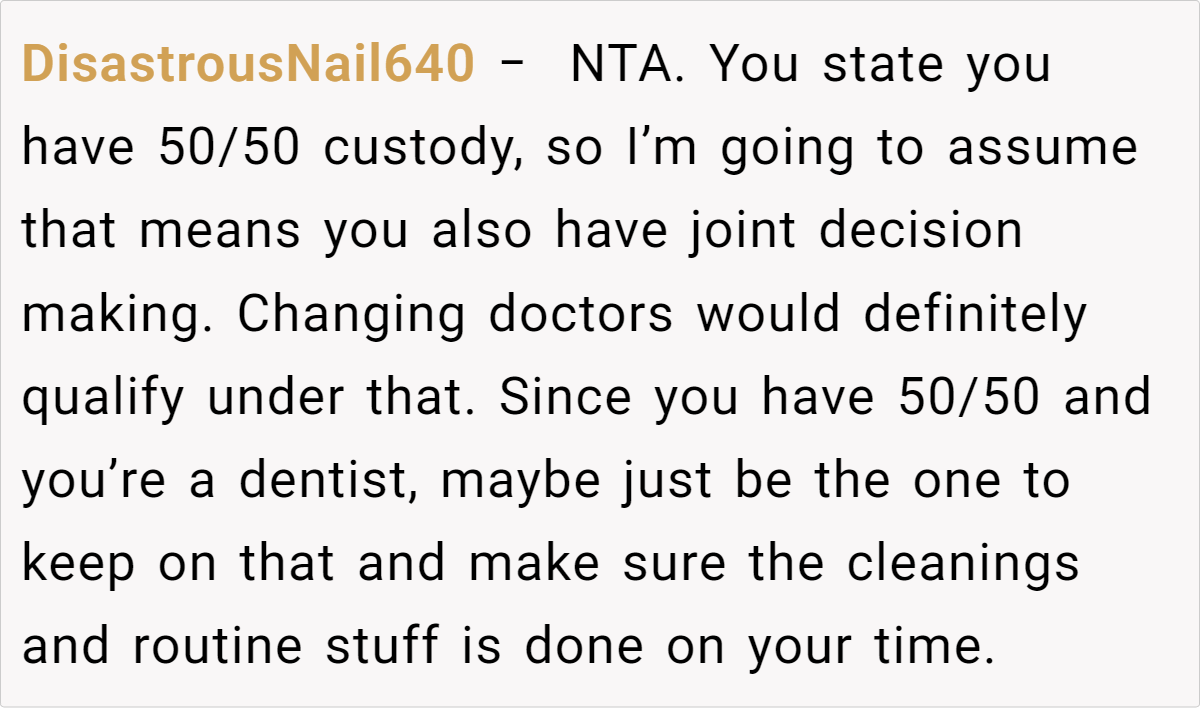Click the word "stuff"
This screenshot has width=1200, height=708.
[381, 648]
